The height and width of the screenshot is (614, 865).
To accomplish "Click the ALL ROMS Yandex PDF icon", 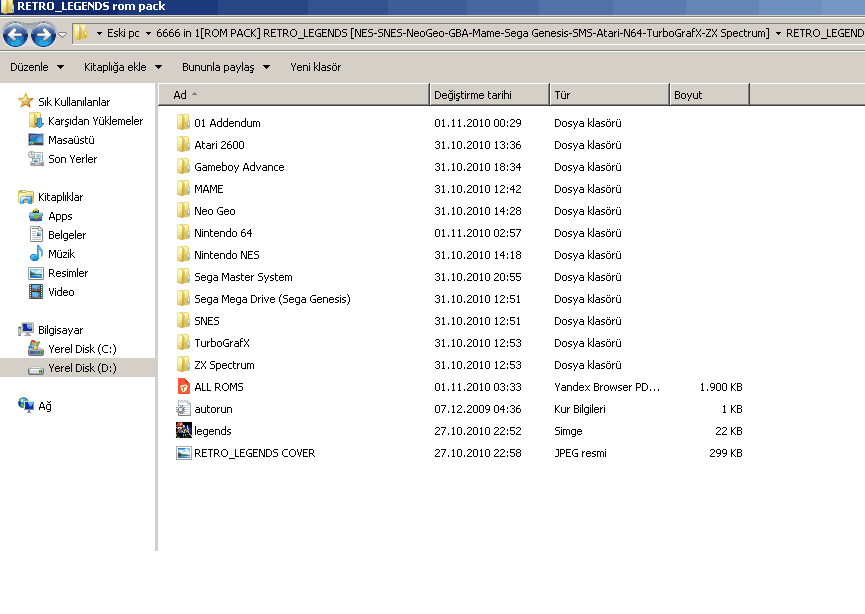I will click(x=183, y=387).
